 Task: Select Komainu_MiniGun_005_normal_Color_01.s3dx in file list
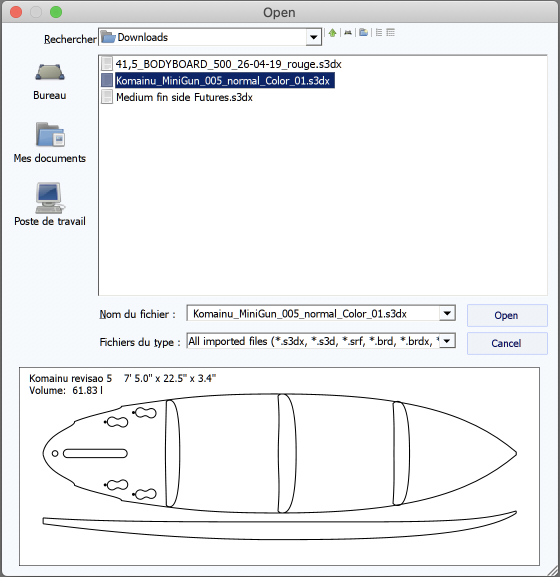(x=224, y=81)
